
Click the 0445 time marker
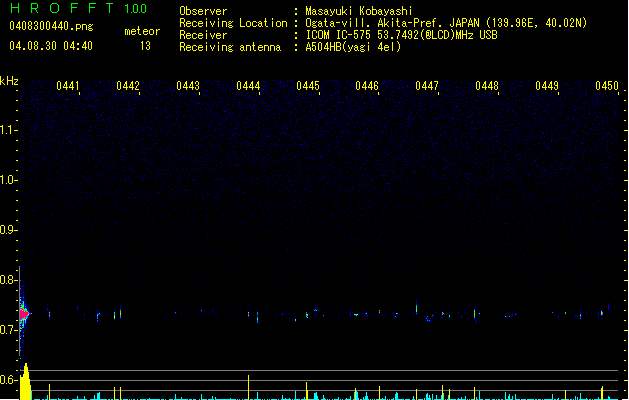pyautogui.click(x=308, y=86)
